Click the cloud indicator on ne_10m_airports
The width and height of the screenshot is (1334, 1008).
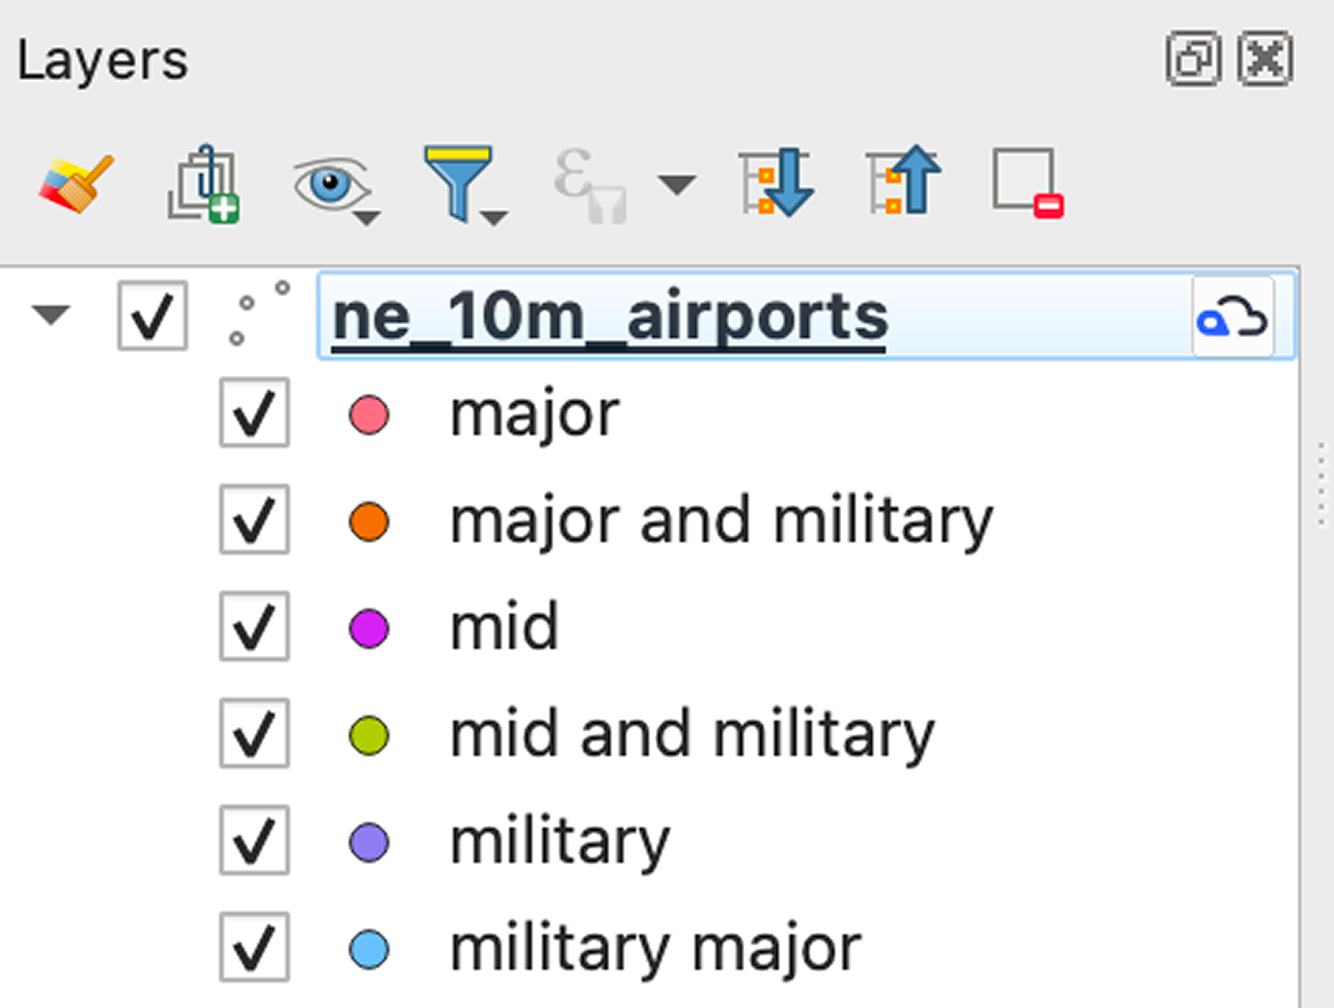click(x=1232, y=319)
